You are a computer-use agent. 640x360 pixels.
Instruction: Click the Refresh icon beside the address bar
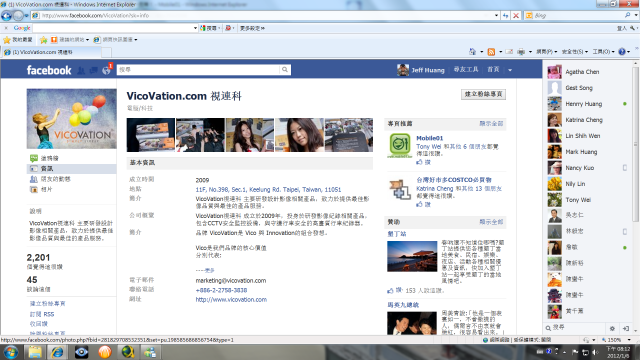[x=506, y=16]
